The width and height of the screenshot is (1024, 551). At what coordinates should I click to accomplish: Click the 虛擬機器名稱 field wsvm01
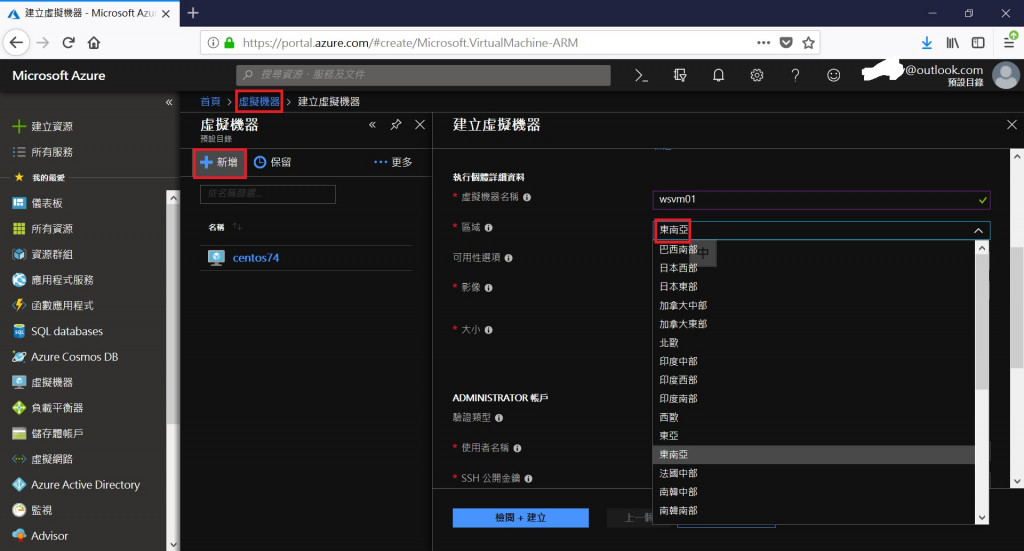point(821,199)
